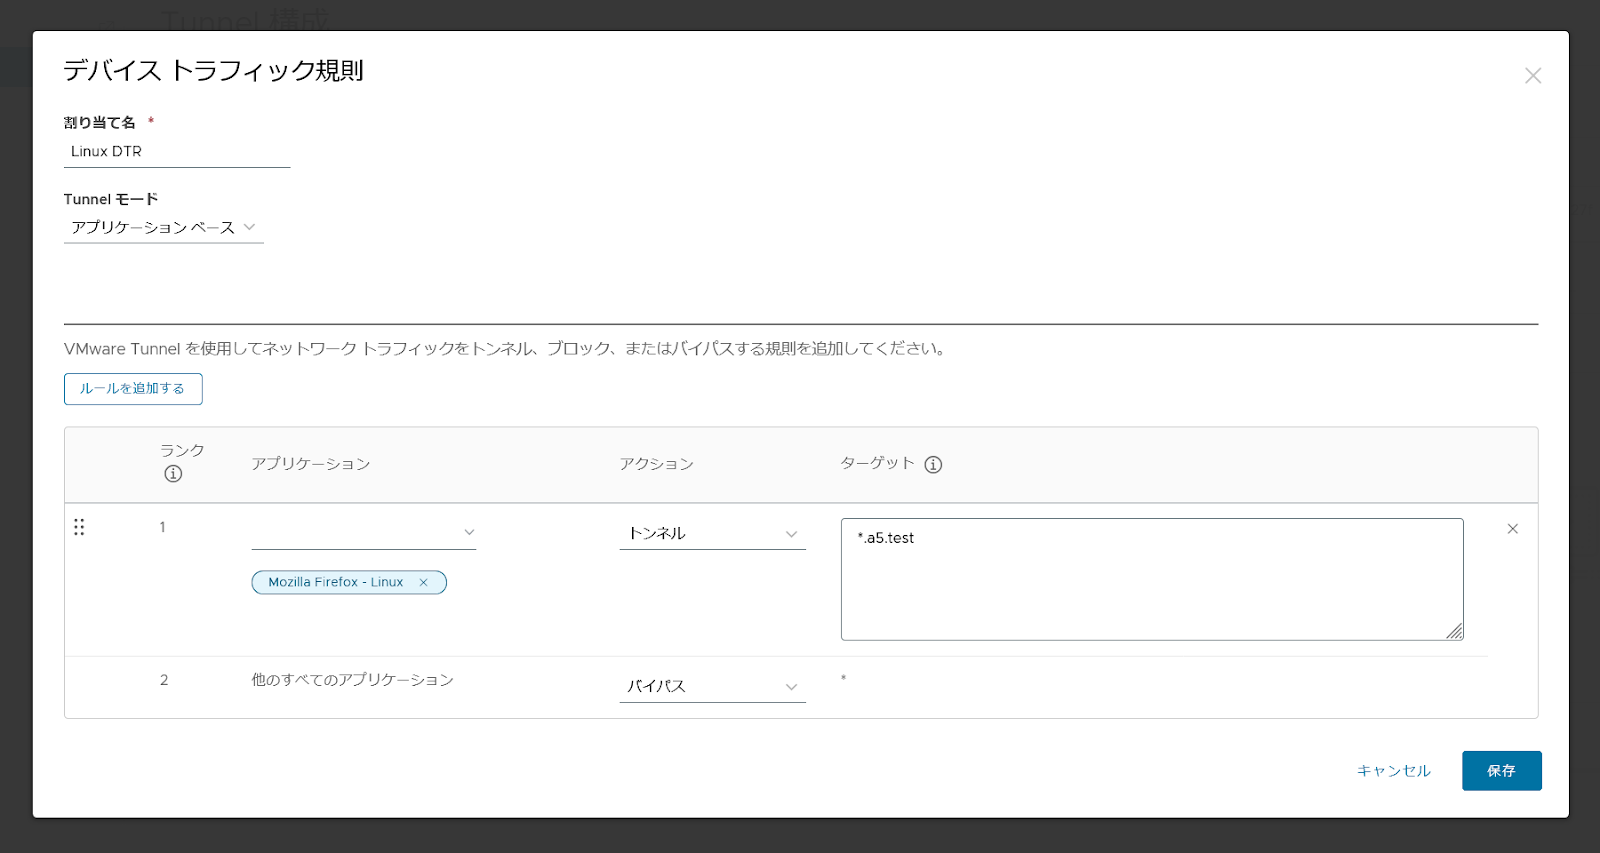
Task: Remove the Mozilla Firefox - Linux tag
Action: coord(424,582)
